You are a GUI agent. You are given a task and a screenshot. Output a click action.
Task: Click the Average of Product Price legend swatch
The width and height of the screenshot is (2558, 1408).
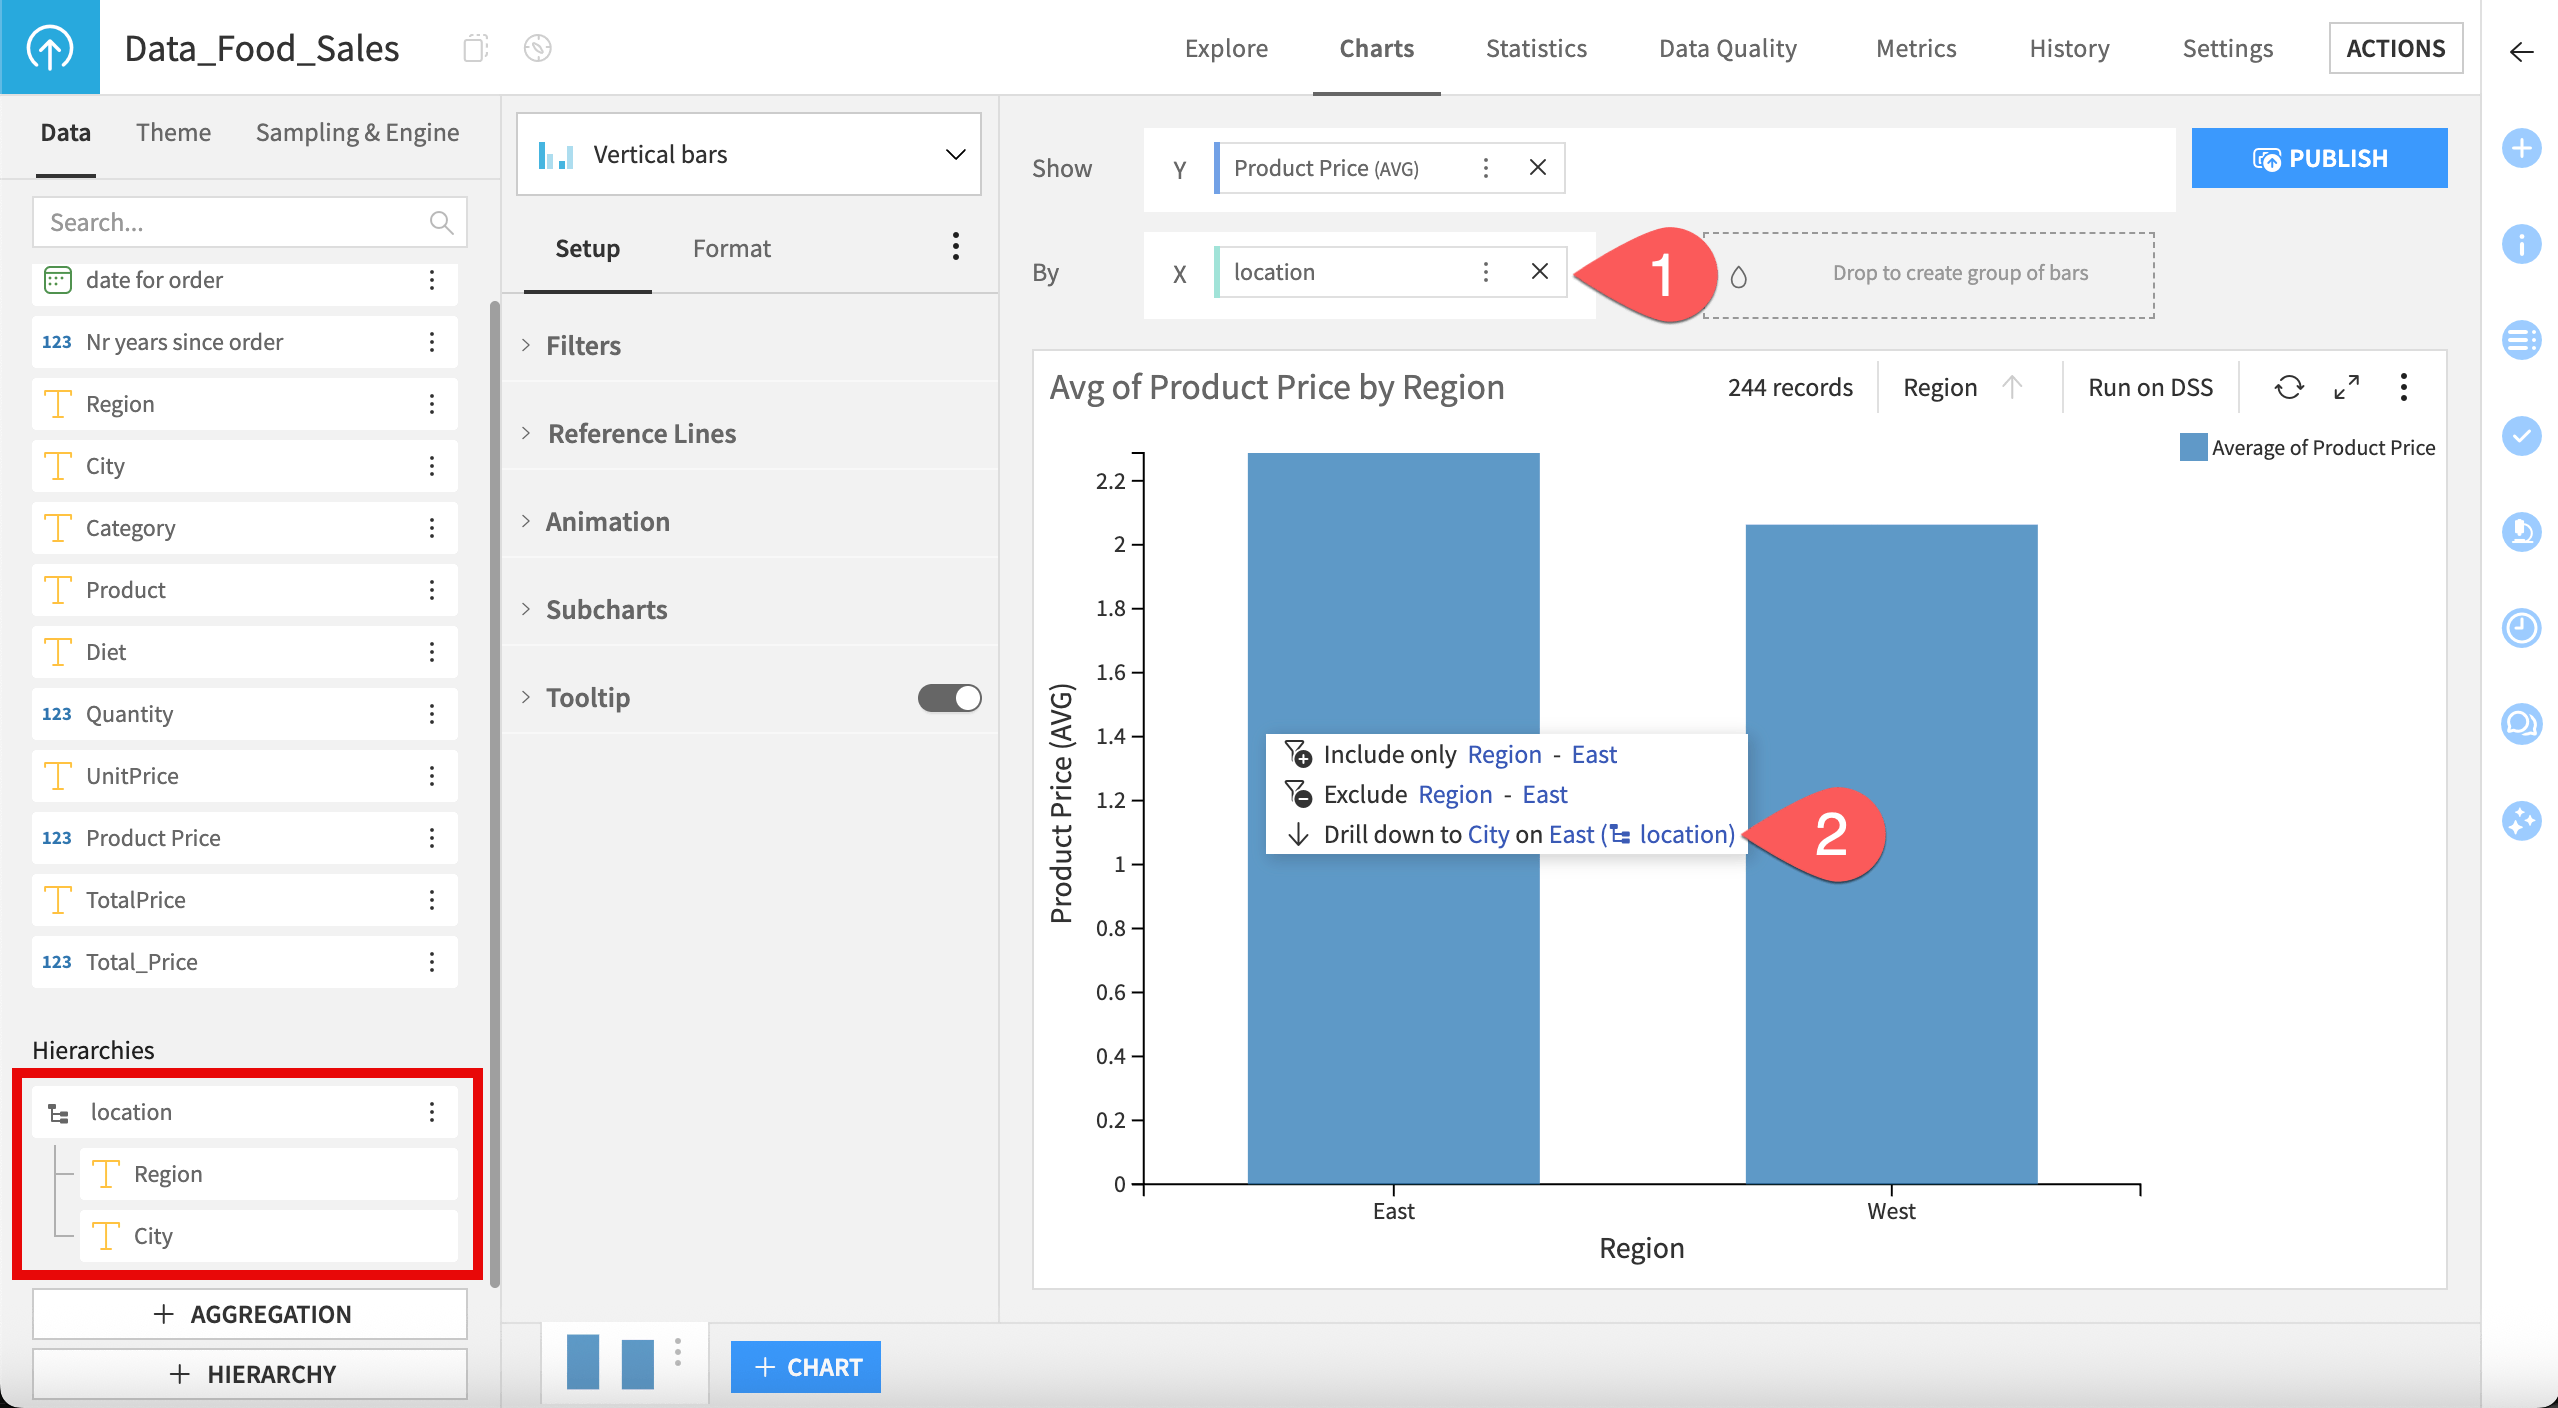(2192, 447)
